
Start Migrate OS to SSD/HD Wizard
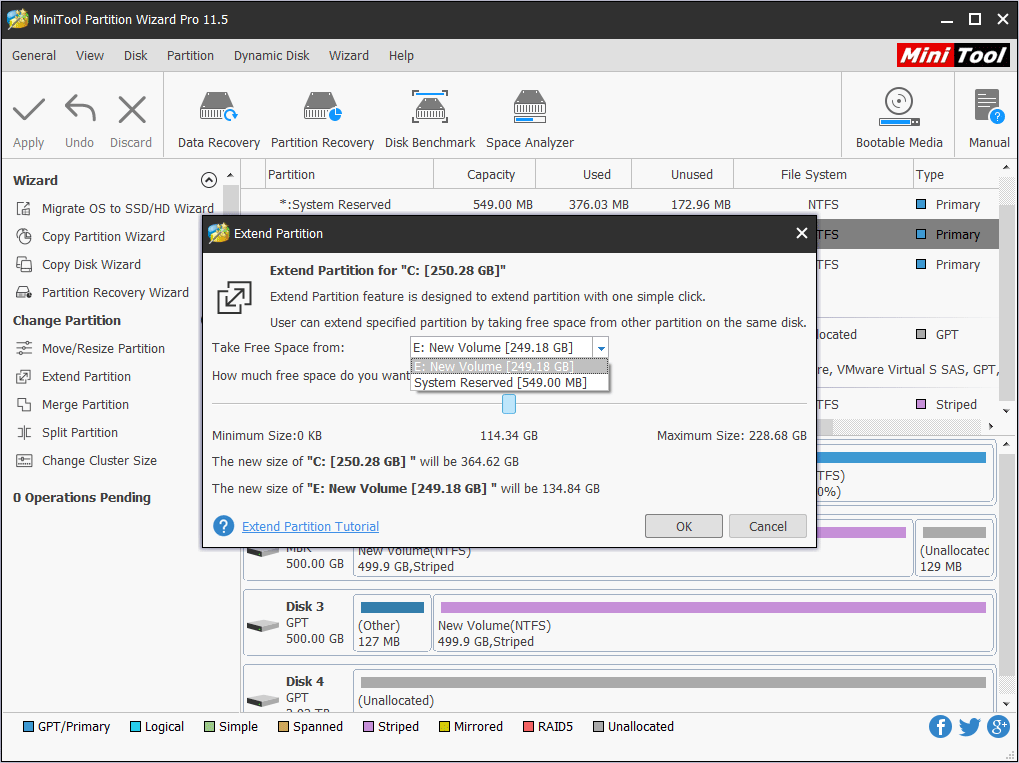[x=114, y=209]
